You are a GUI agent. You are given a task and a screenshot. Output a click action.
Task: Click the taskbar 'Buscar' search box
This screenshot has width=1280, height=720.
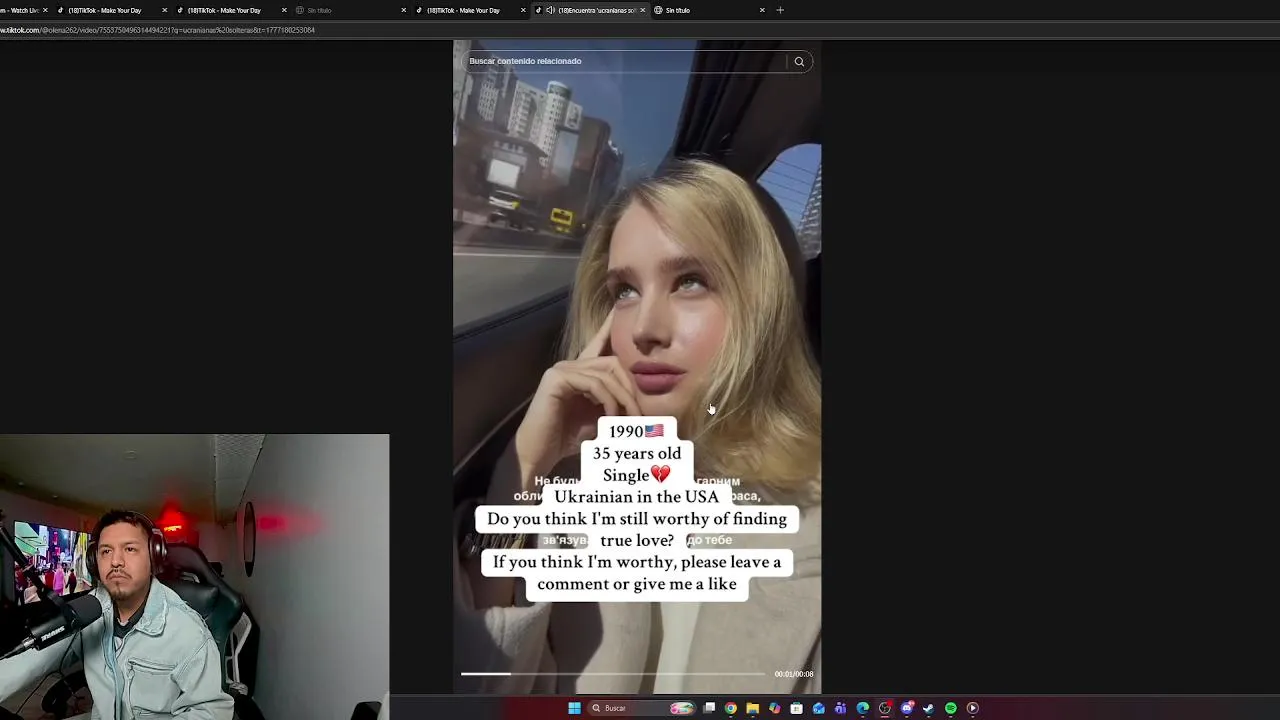(x=641, y=708)
